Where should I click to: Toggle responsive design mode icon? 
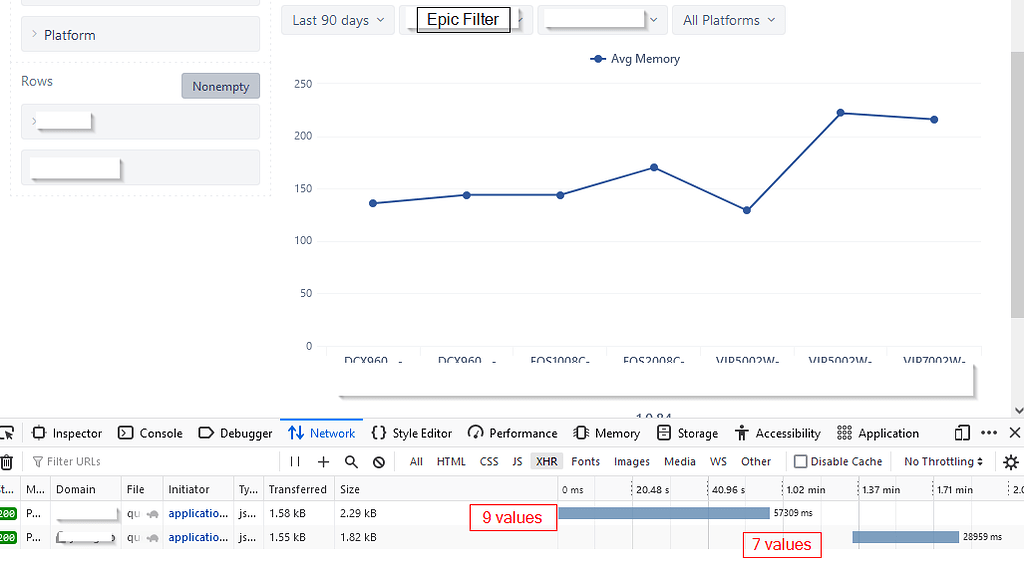pos(961,432)
